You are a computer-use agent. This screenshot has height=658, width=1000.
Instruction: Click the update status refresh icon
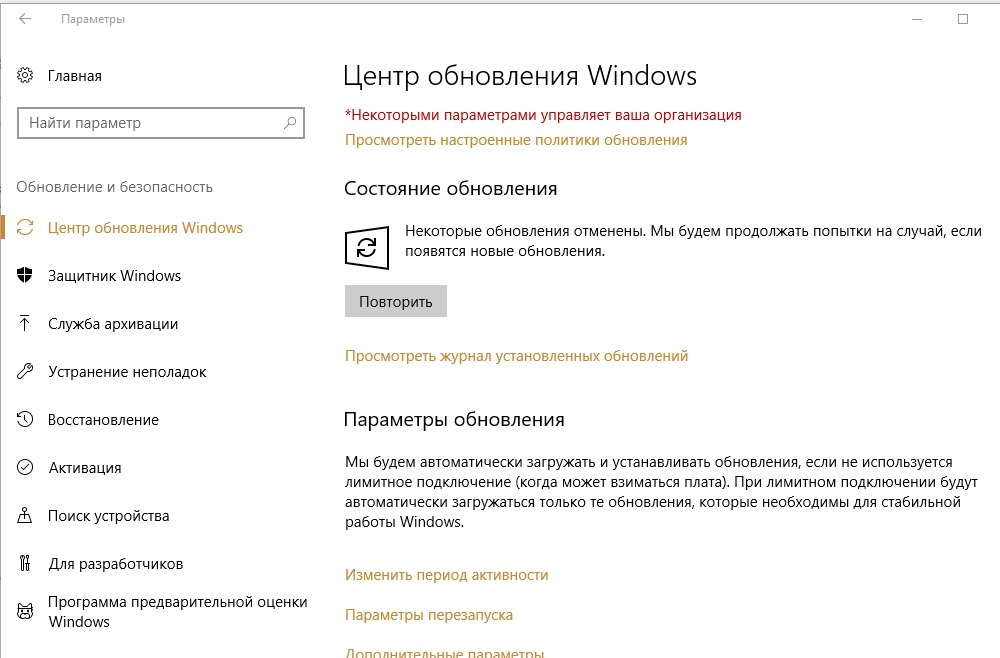click(x=367, y=248)
